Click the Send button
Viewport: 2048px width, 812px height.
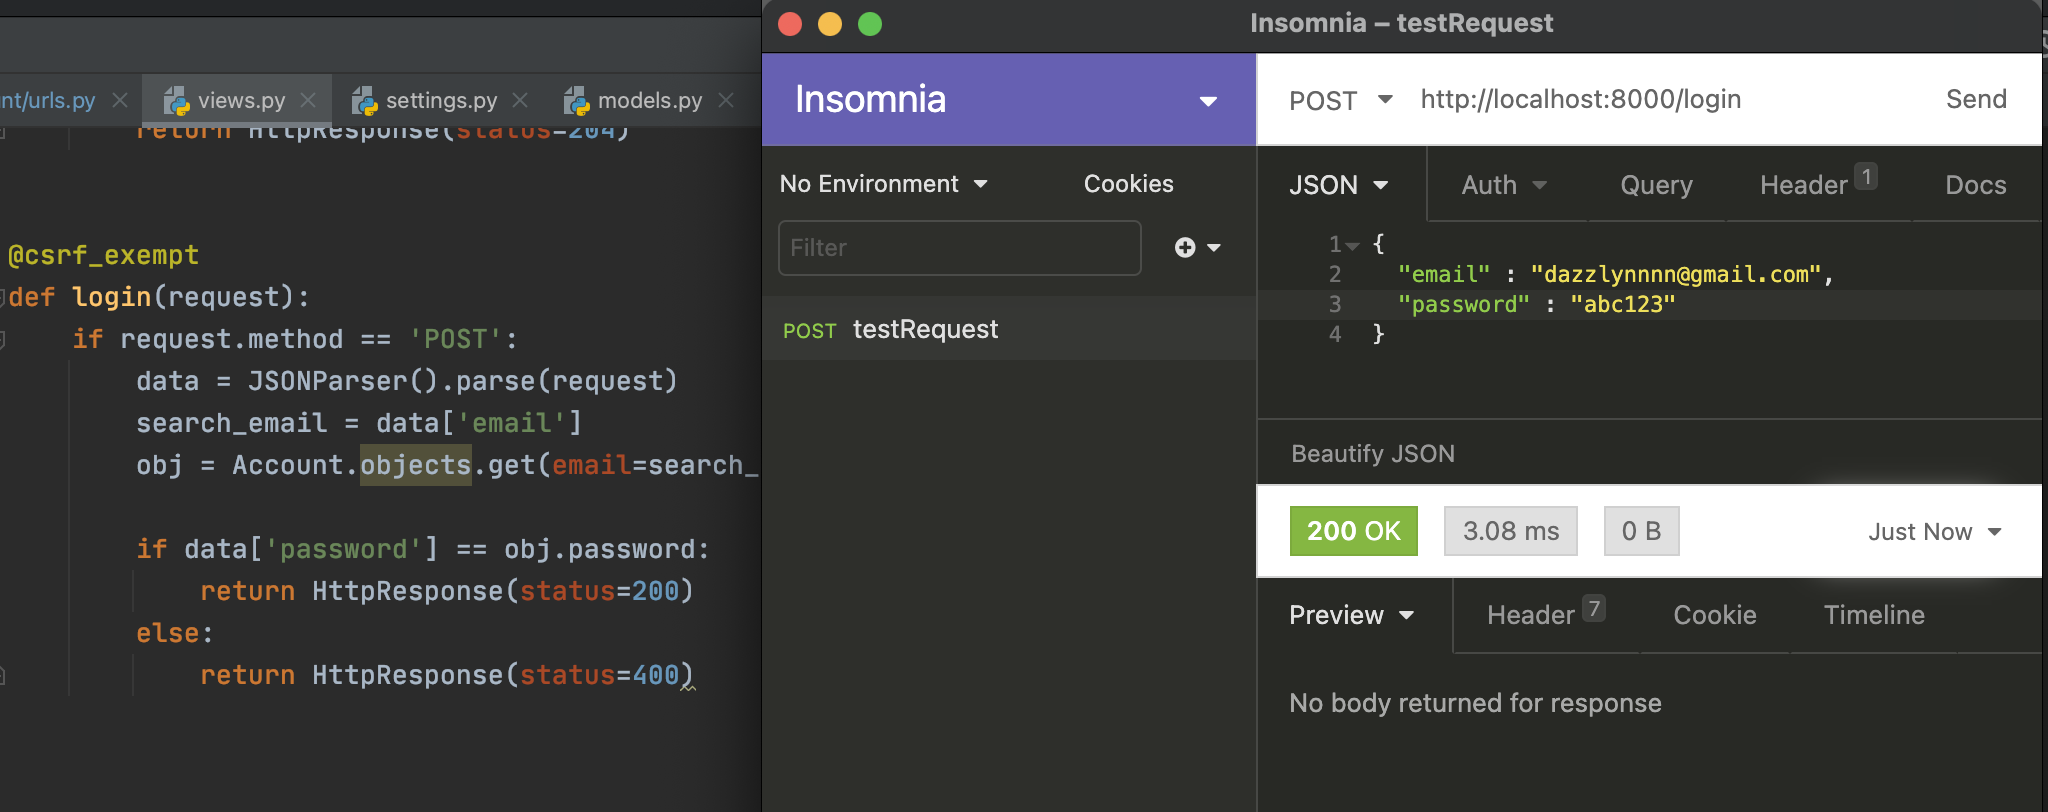[x=1975, y=99]
